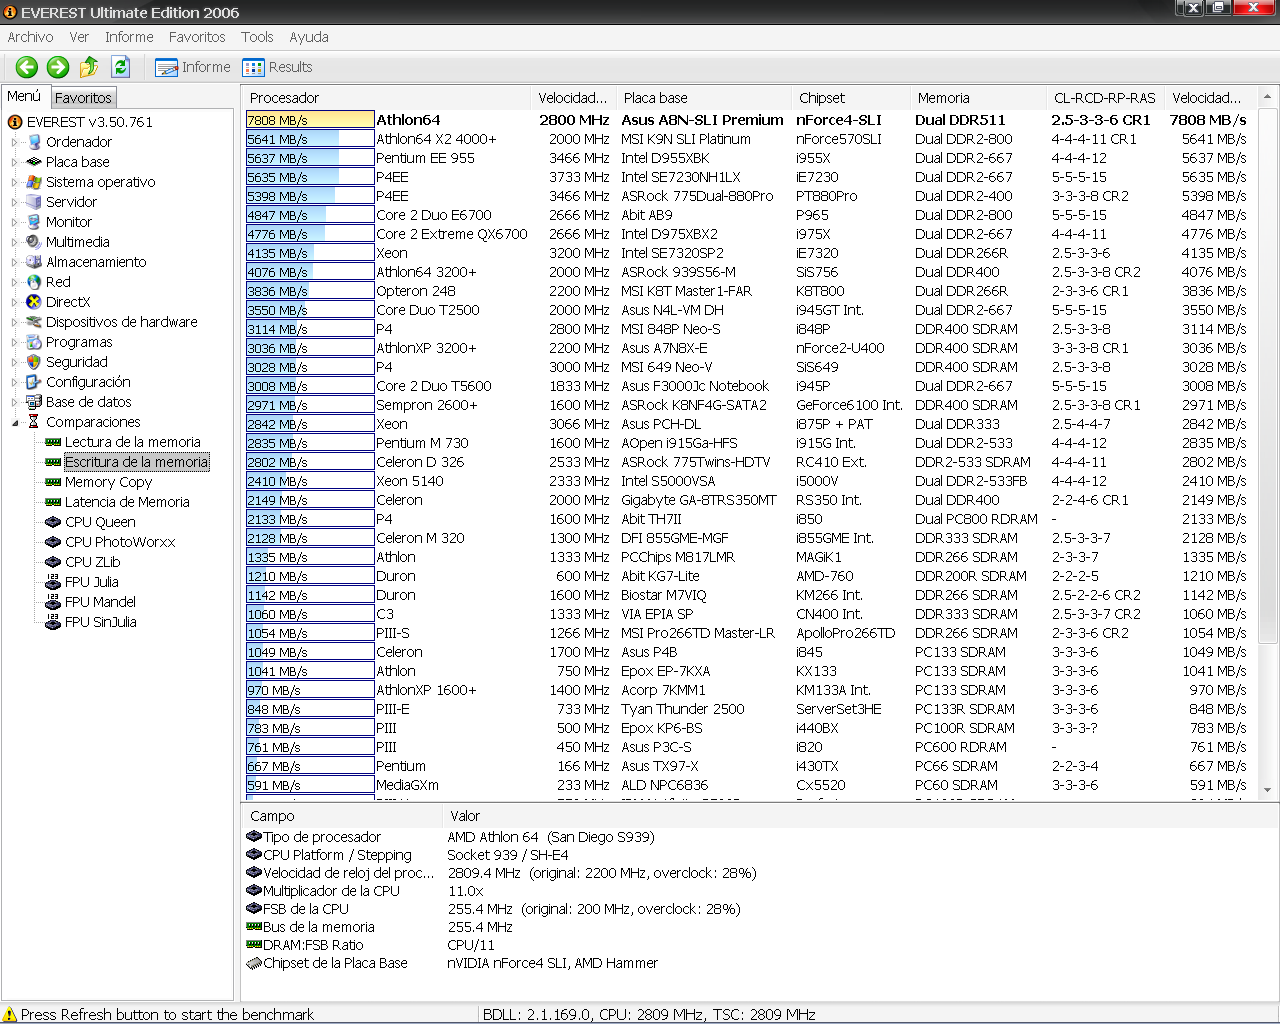Select the Placa base motherboard icon
The image size is (1280, 1024).
click(34, 162)
